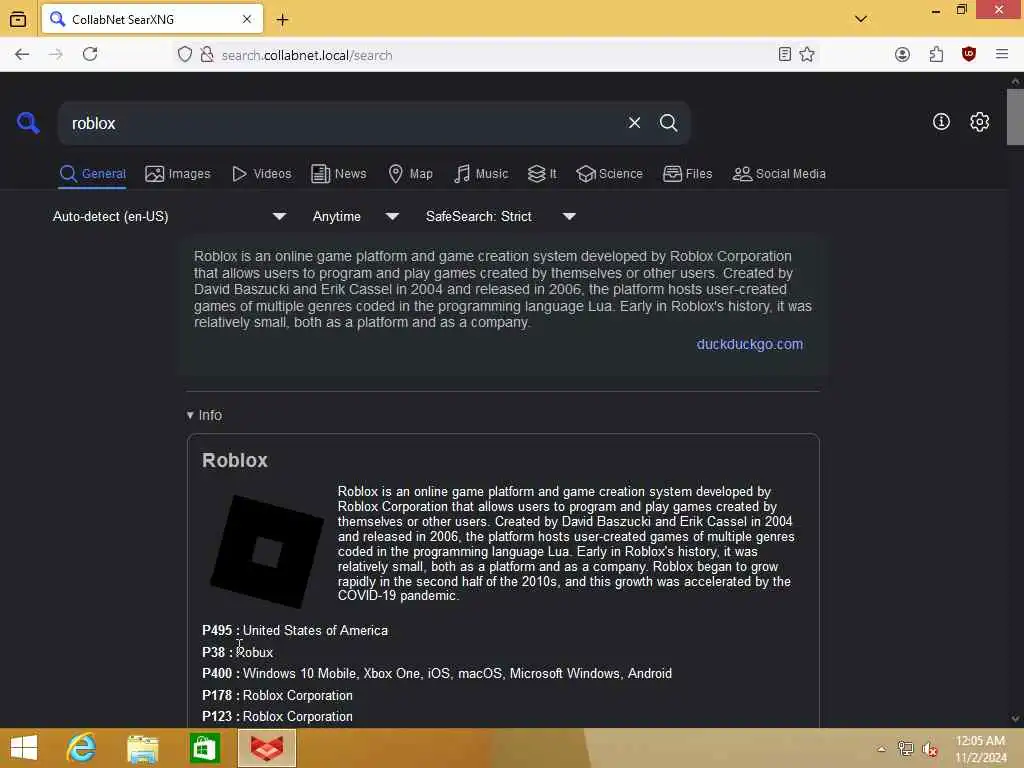Image resolution: width=1024 pixels, height=768 pixels.
Task: Switch to Social Media search tab
Action: pos(779,174)
